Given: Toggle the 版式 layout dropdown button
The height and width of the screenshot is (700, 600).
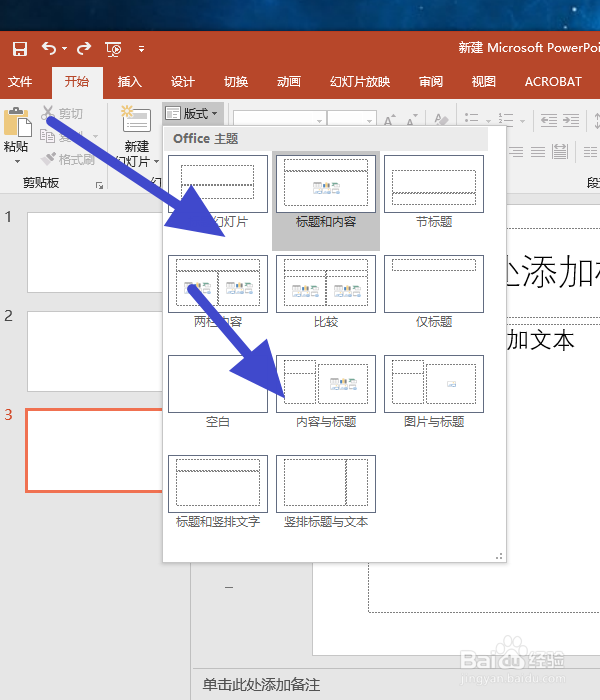Looking at the screenshot, I should (x=192, y=113).
